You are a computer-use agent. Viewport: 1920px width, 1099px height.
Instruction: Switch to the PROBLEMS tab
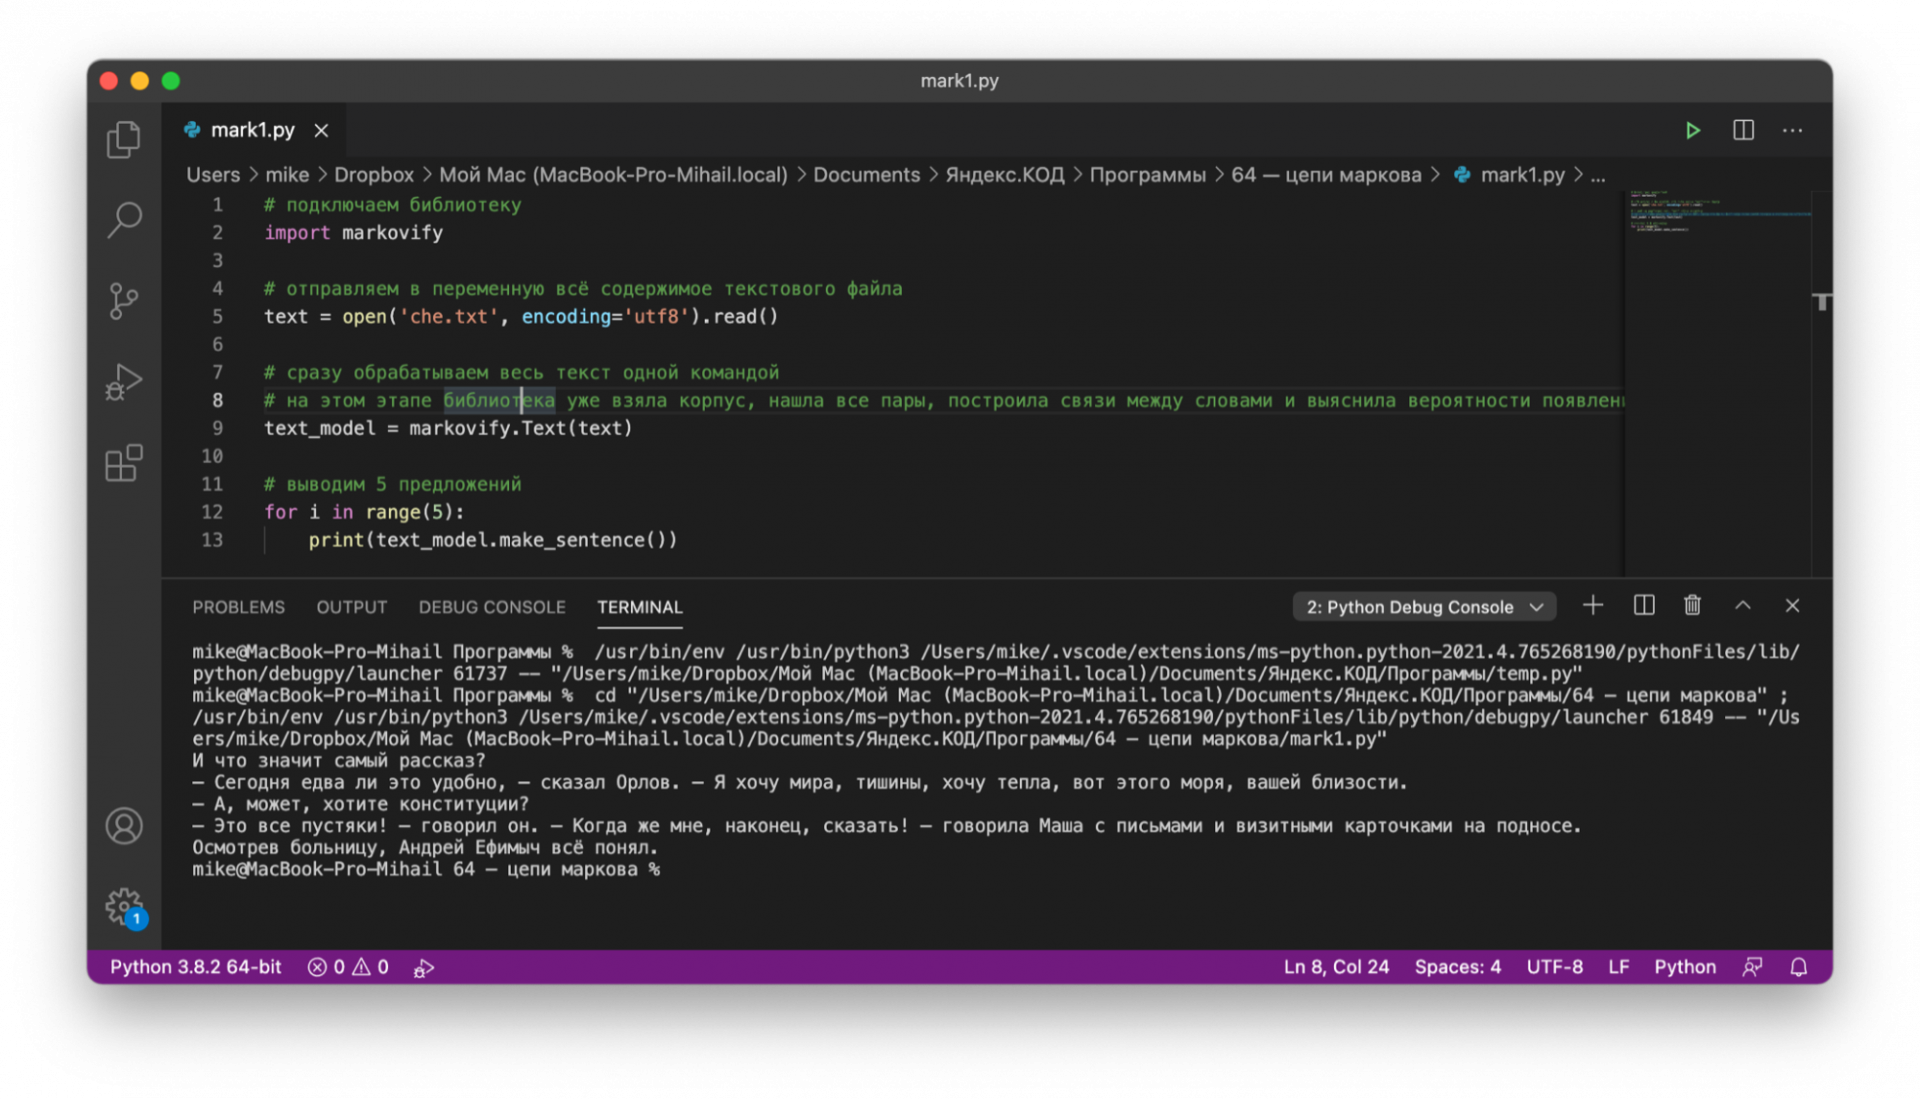tap(238, 607)
